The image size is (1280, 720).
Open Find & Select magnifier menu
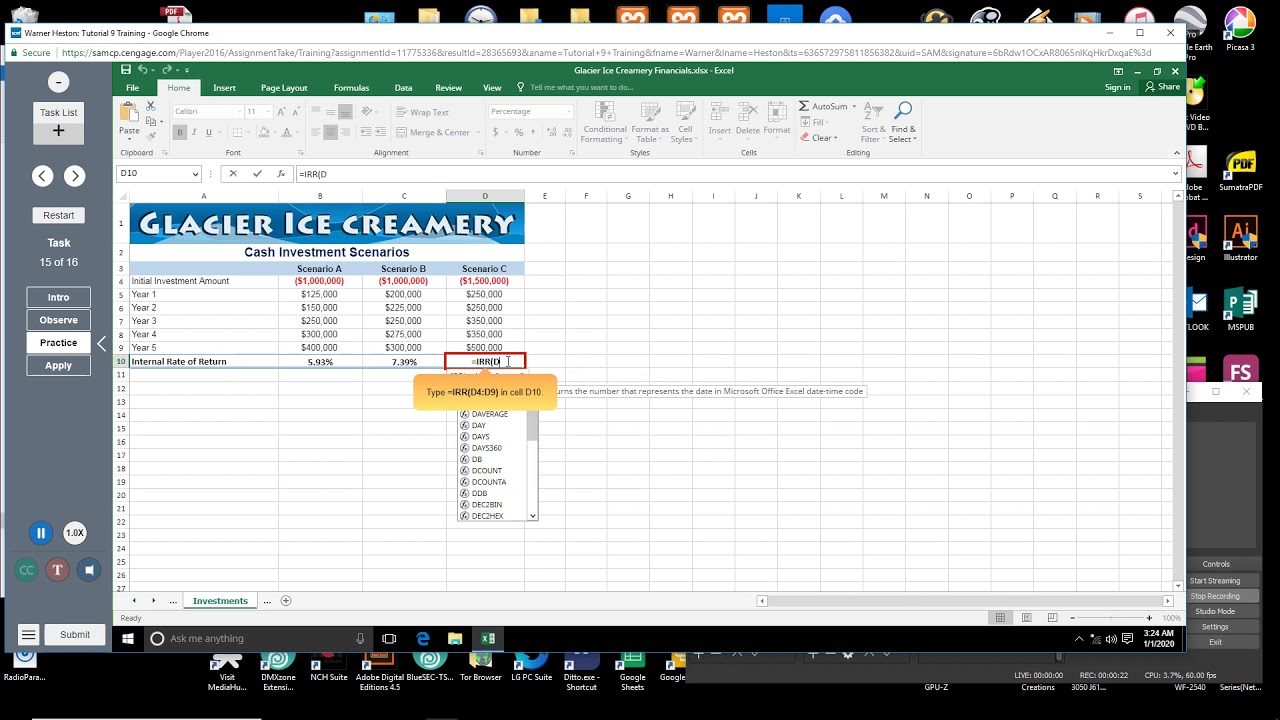pyautogui.click(x=903, y=122)
